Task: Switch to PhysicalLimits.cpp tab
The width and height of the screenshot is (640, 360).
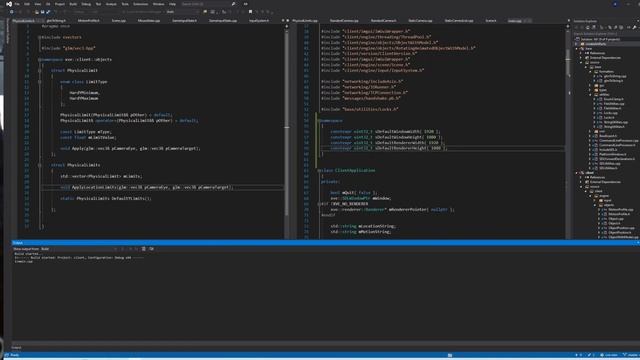Action: (x=305, y=20)
